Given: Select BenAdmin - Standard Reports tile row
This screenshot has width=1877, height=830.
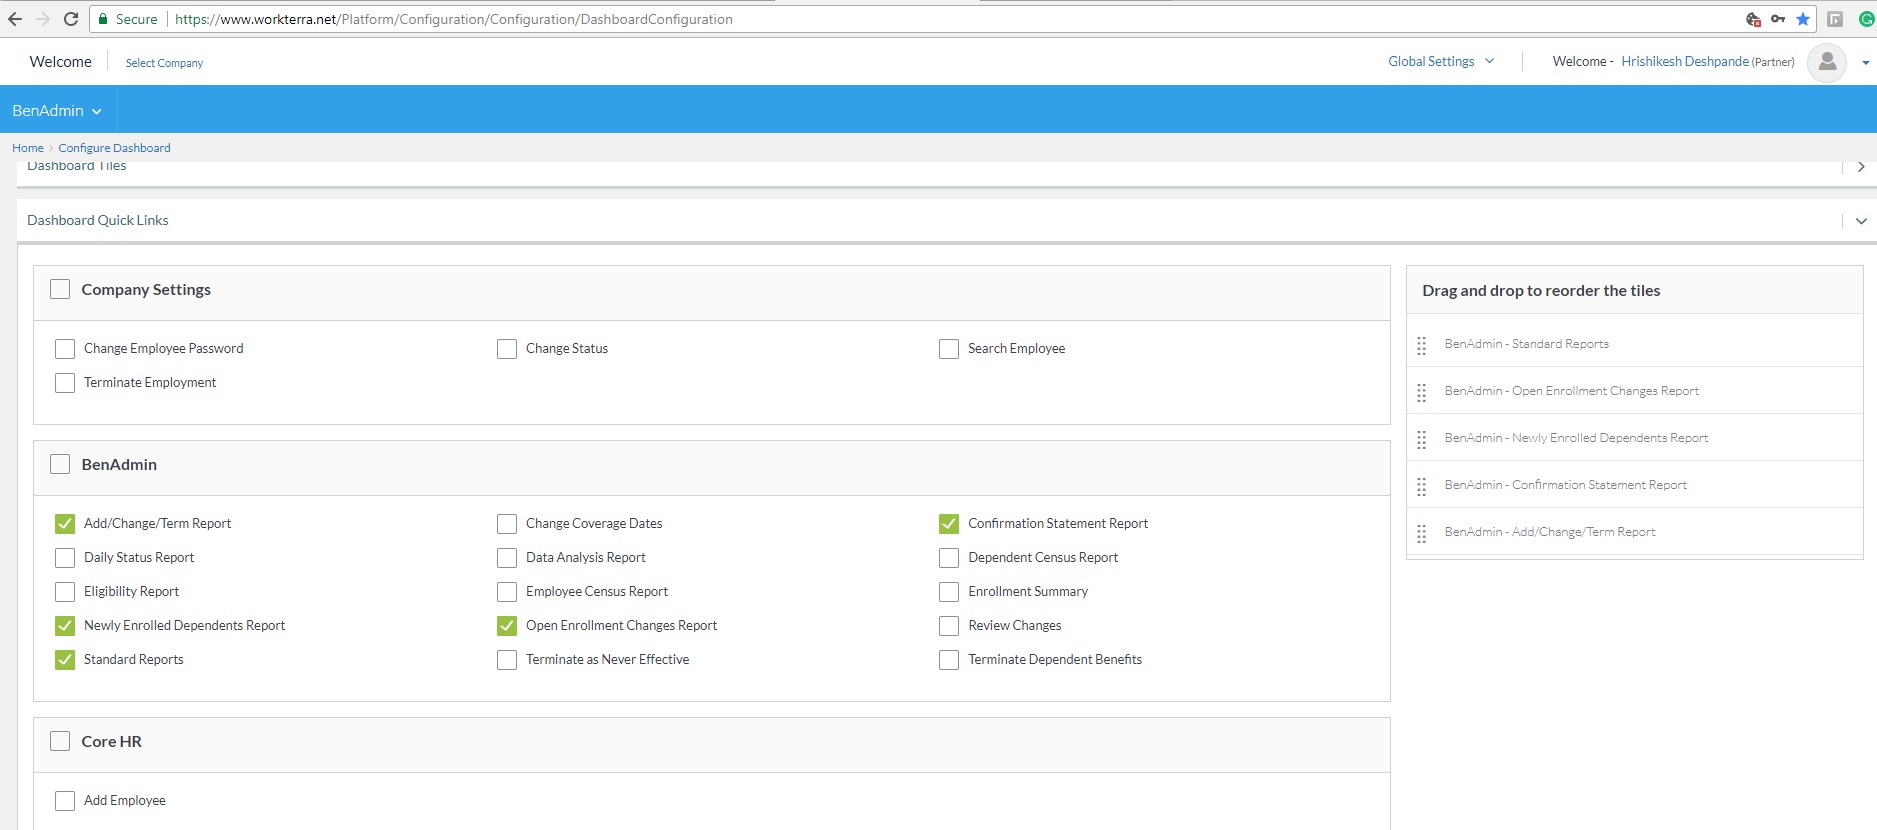Looking at the screenshot, I should click(x=1634, y=344).
